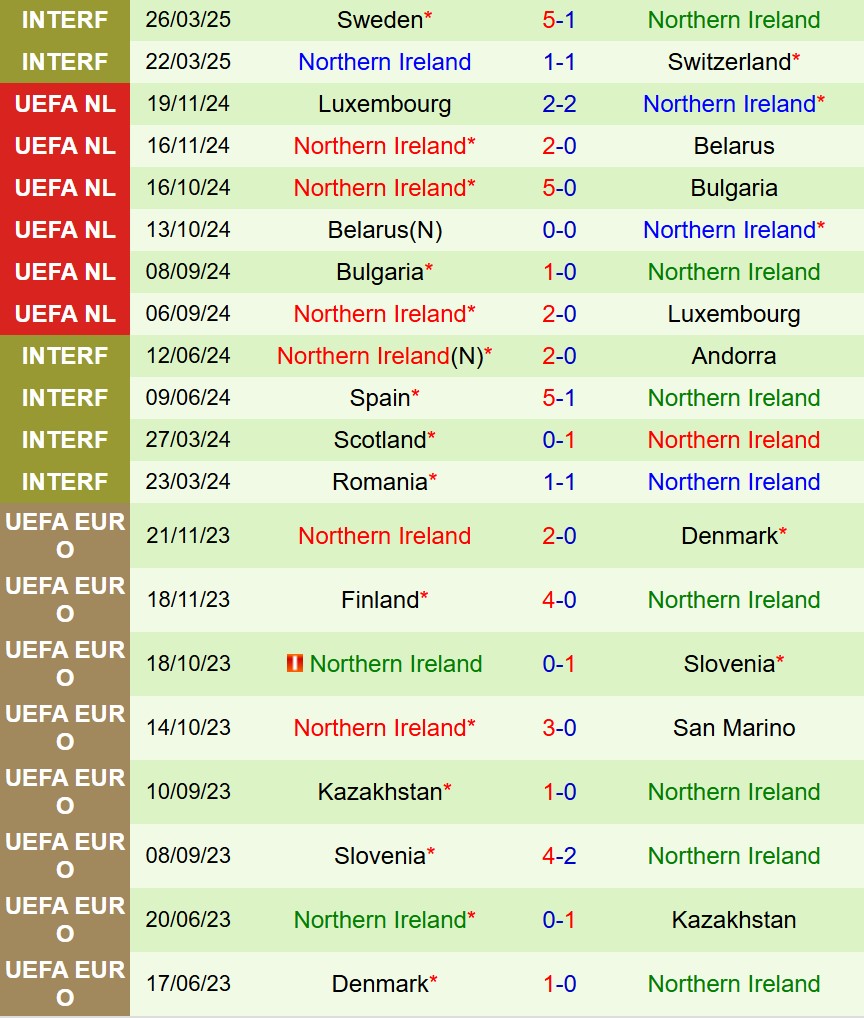Click the red card icon beside Northern Ireland
This screenshot has height=1018, width=864.
295,663
